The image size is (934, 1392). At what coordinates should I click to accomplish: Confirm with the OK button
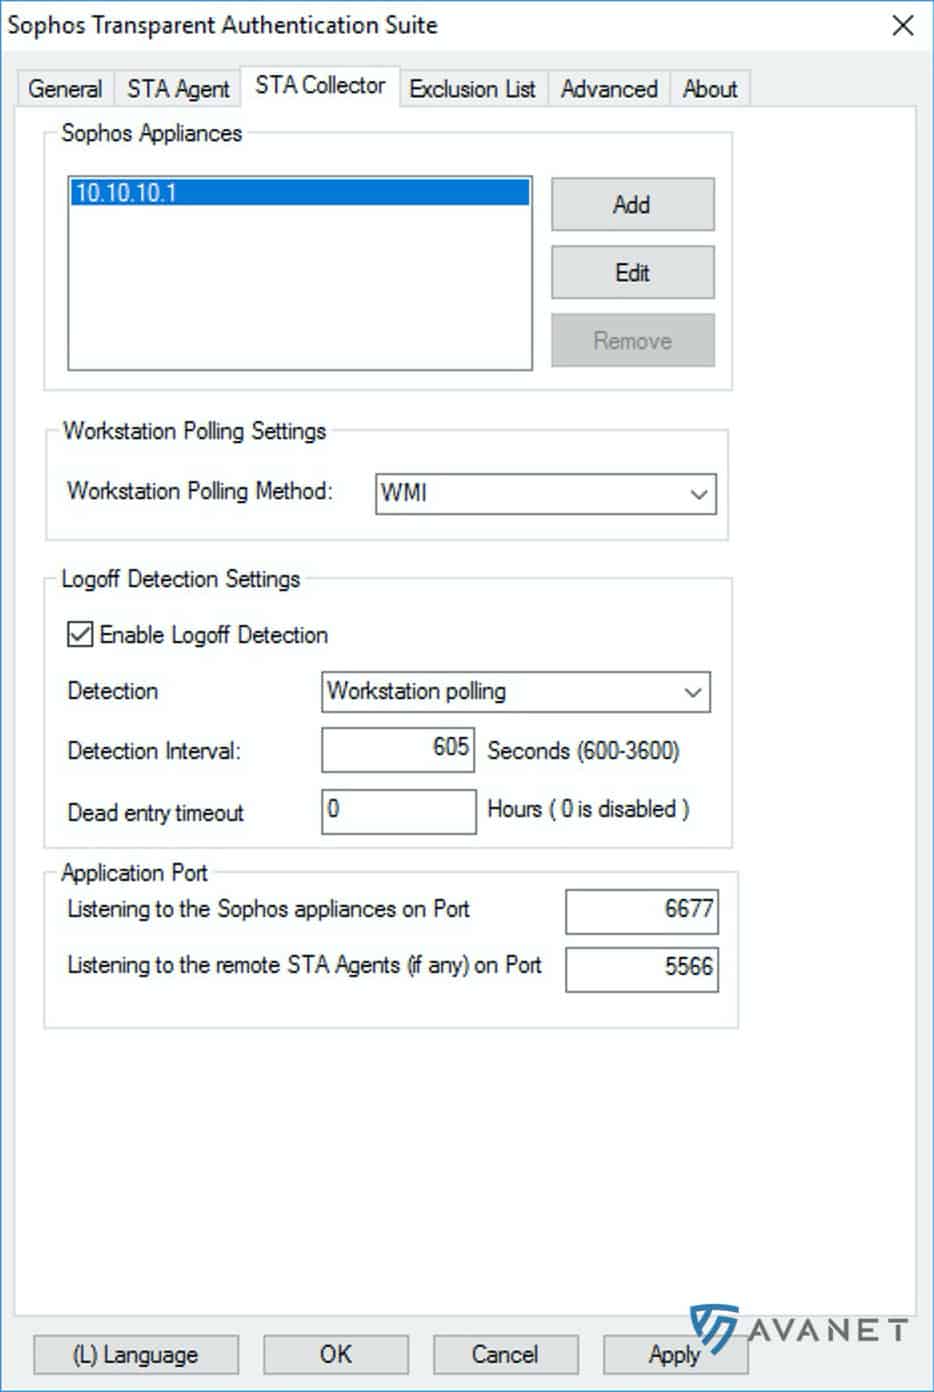click(336, 1355)
